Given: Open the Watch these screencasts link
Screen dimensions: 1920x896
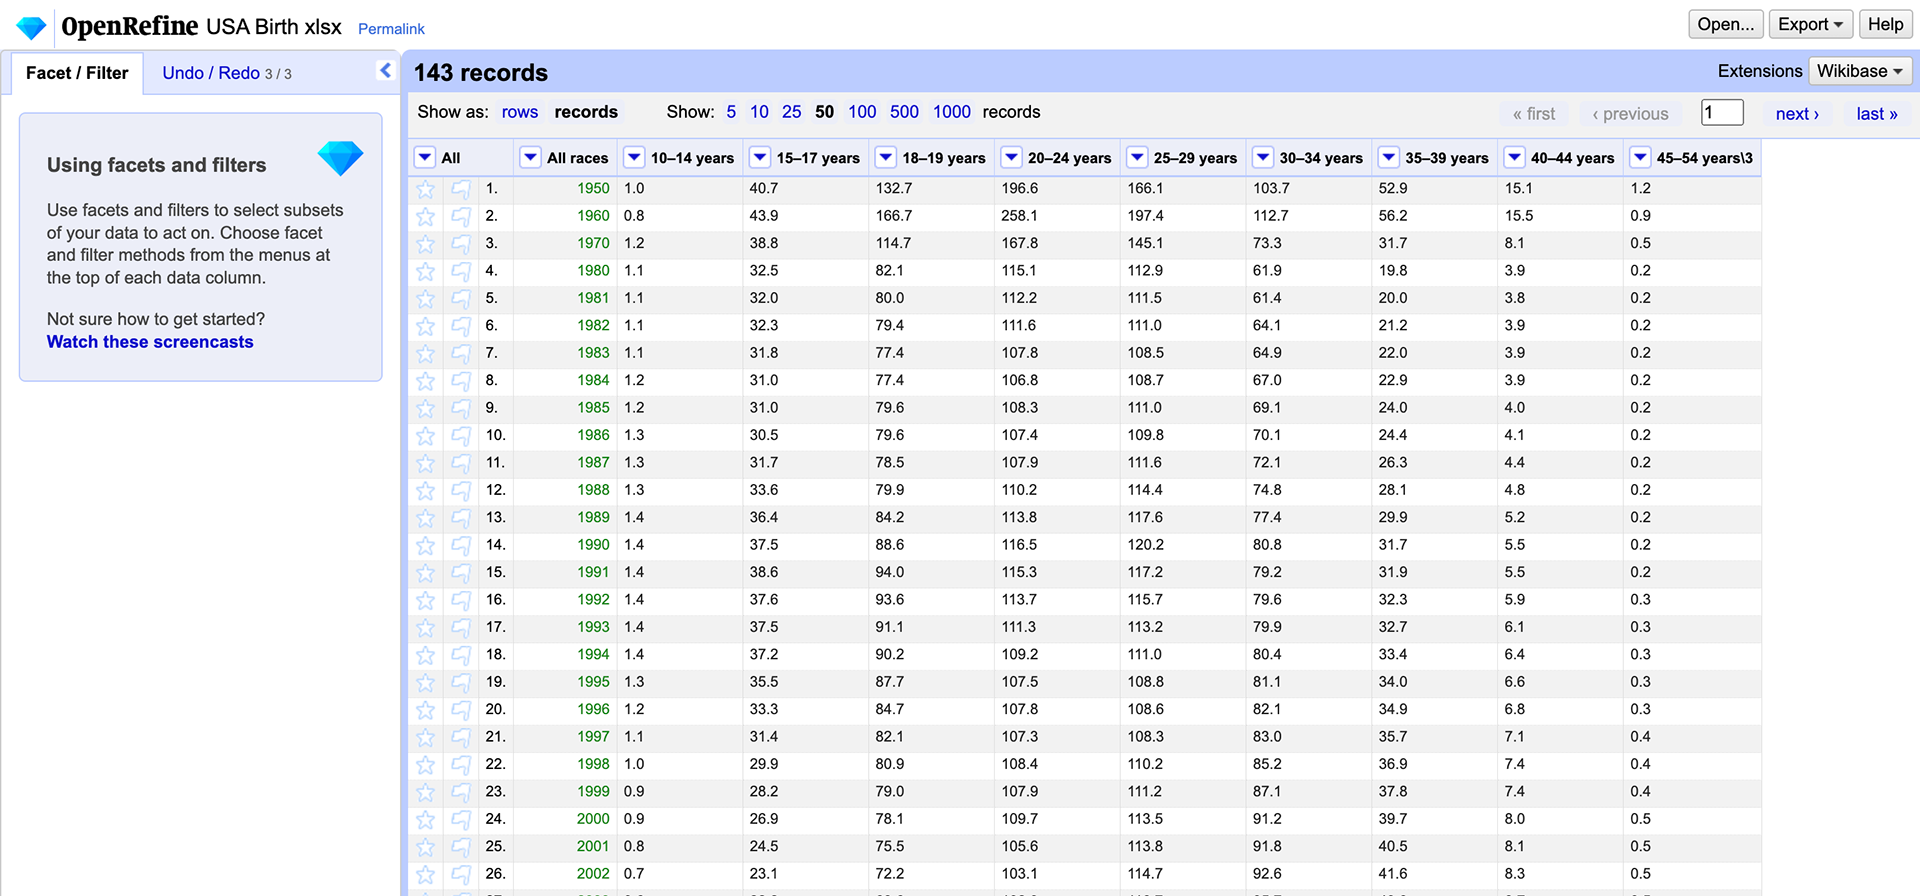Looking at the screenshot, I should pos(150,342).
